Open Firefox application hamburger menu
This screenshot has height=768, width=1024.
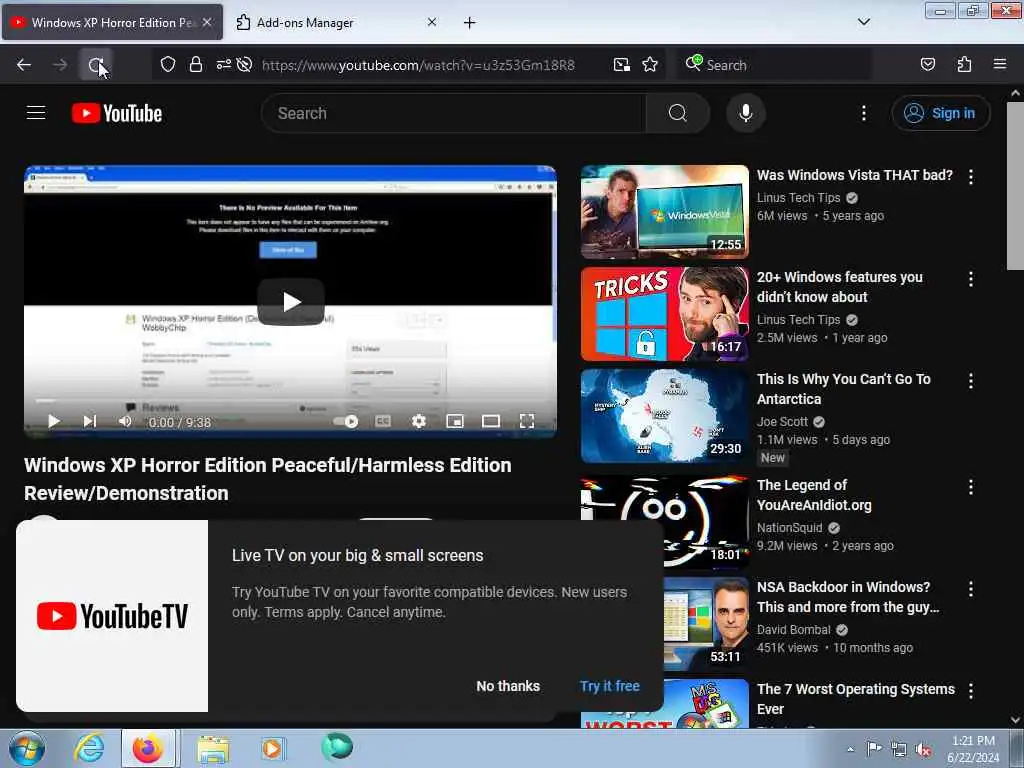tap(1000, 65)
